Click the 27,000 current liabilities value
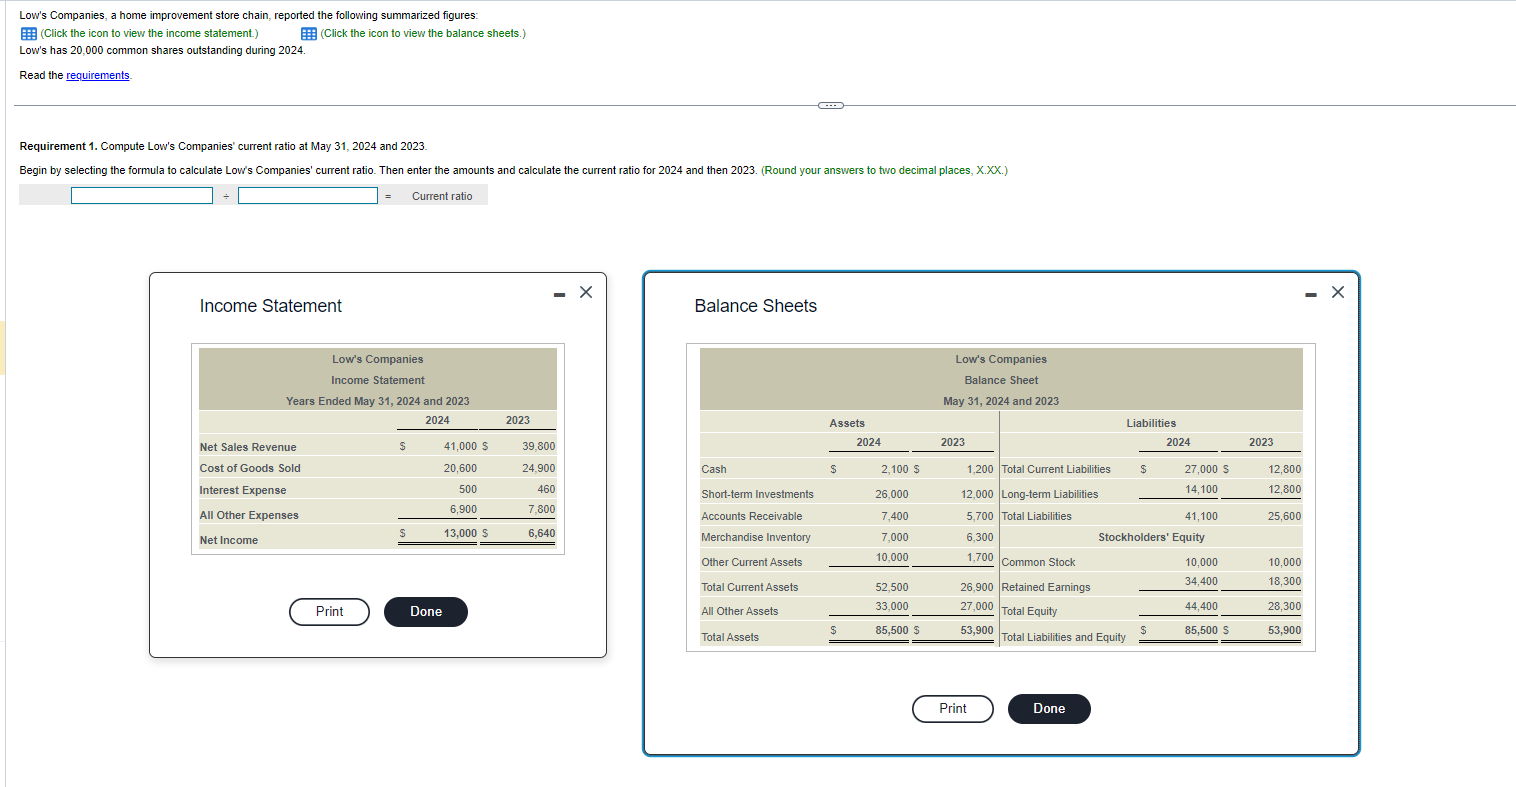 (1201, 468)
